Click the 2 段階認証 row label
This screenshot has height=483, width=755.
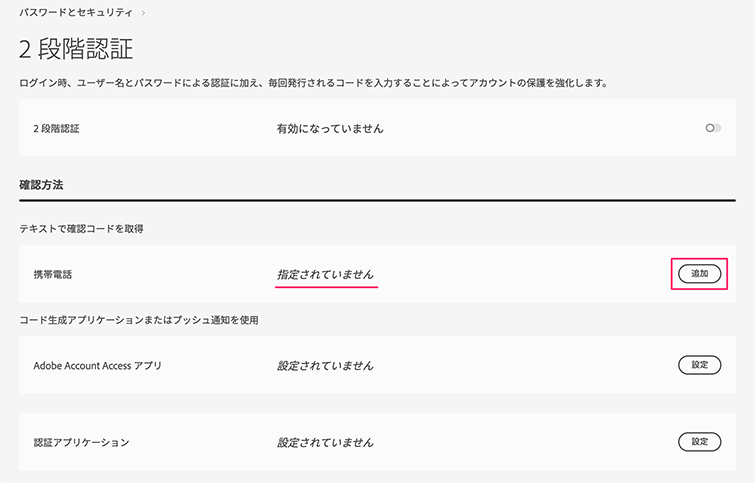[56, 129]
